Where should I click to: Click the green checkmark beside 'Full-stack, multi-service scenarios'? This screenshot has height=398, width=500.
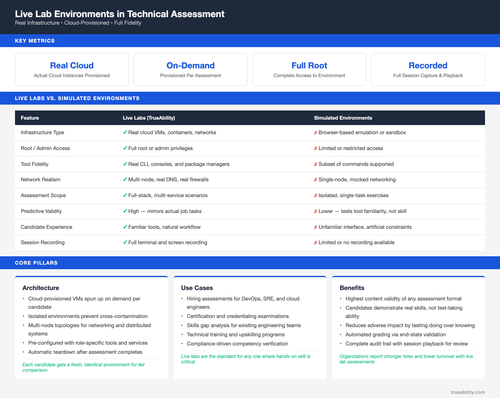pos(125,195)
